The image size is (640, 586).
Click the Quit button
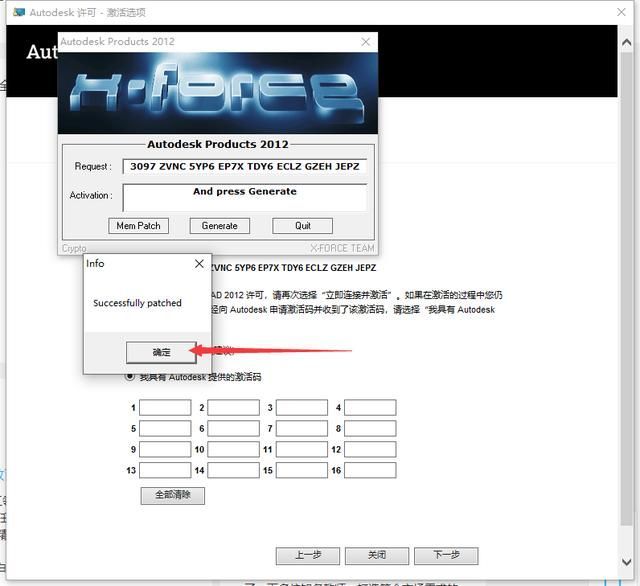(x=302, y=225)
